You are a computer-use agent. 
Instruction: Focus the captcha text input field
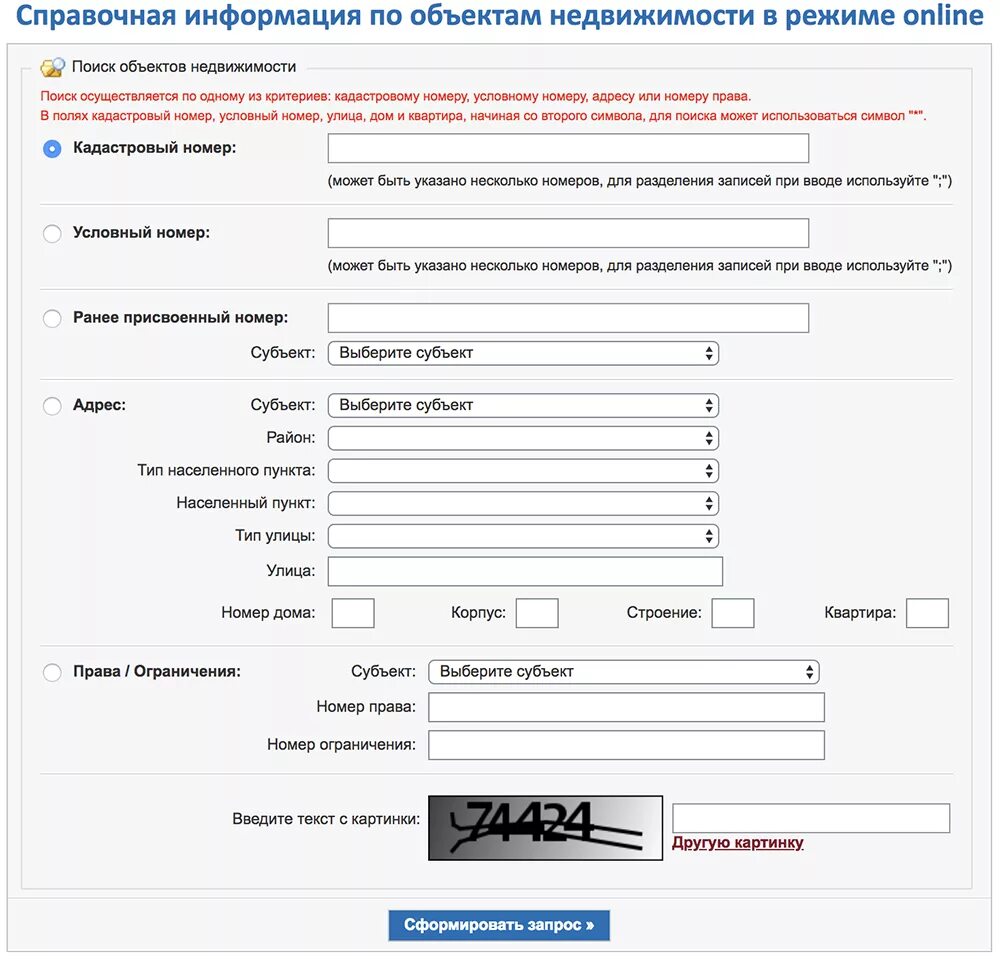click(811, 818)
